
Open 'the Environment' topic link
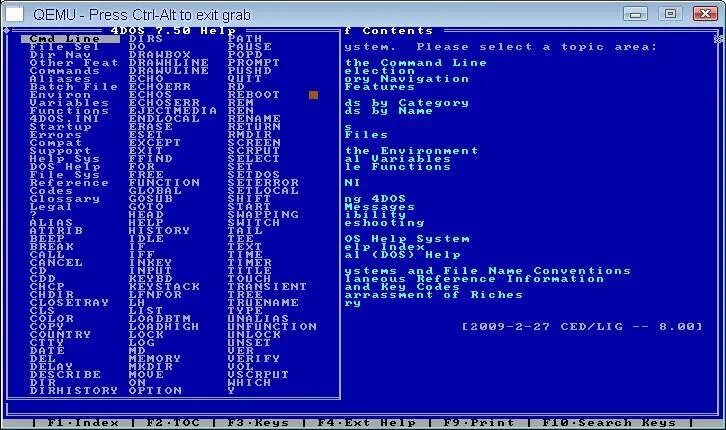coord(411,151)
